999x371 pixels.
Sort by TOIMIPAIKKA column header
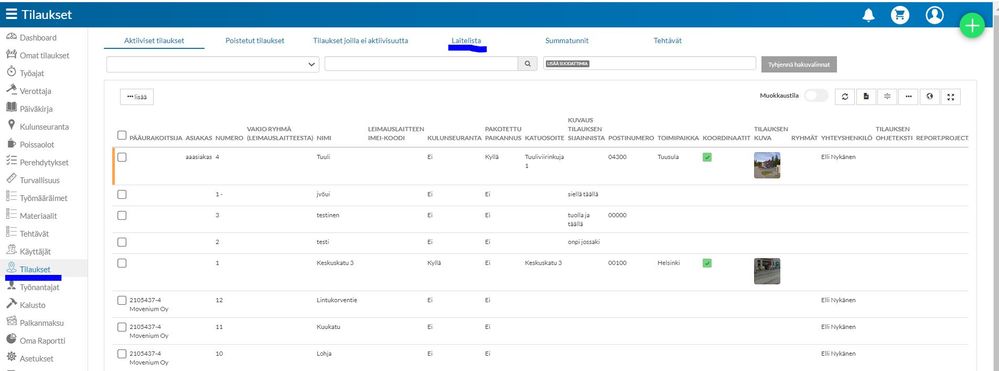[x=679, y=138]
